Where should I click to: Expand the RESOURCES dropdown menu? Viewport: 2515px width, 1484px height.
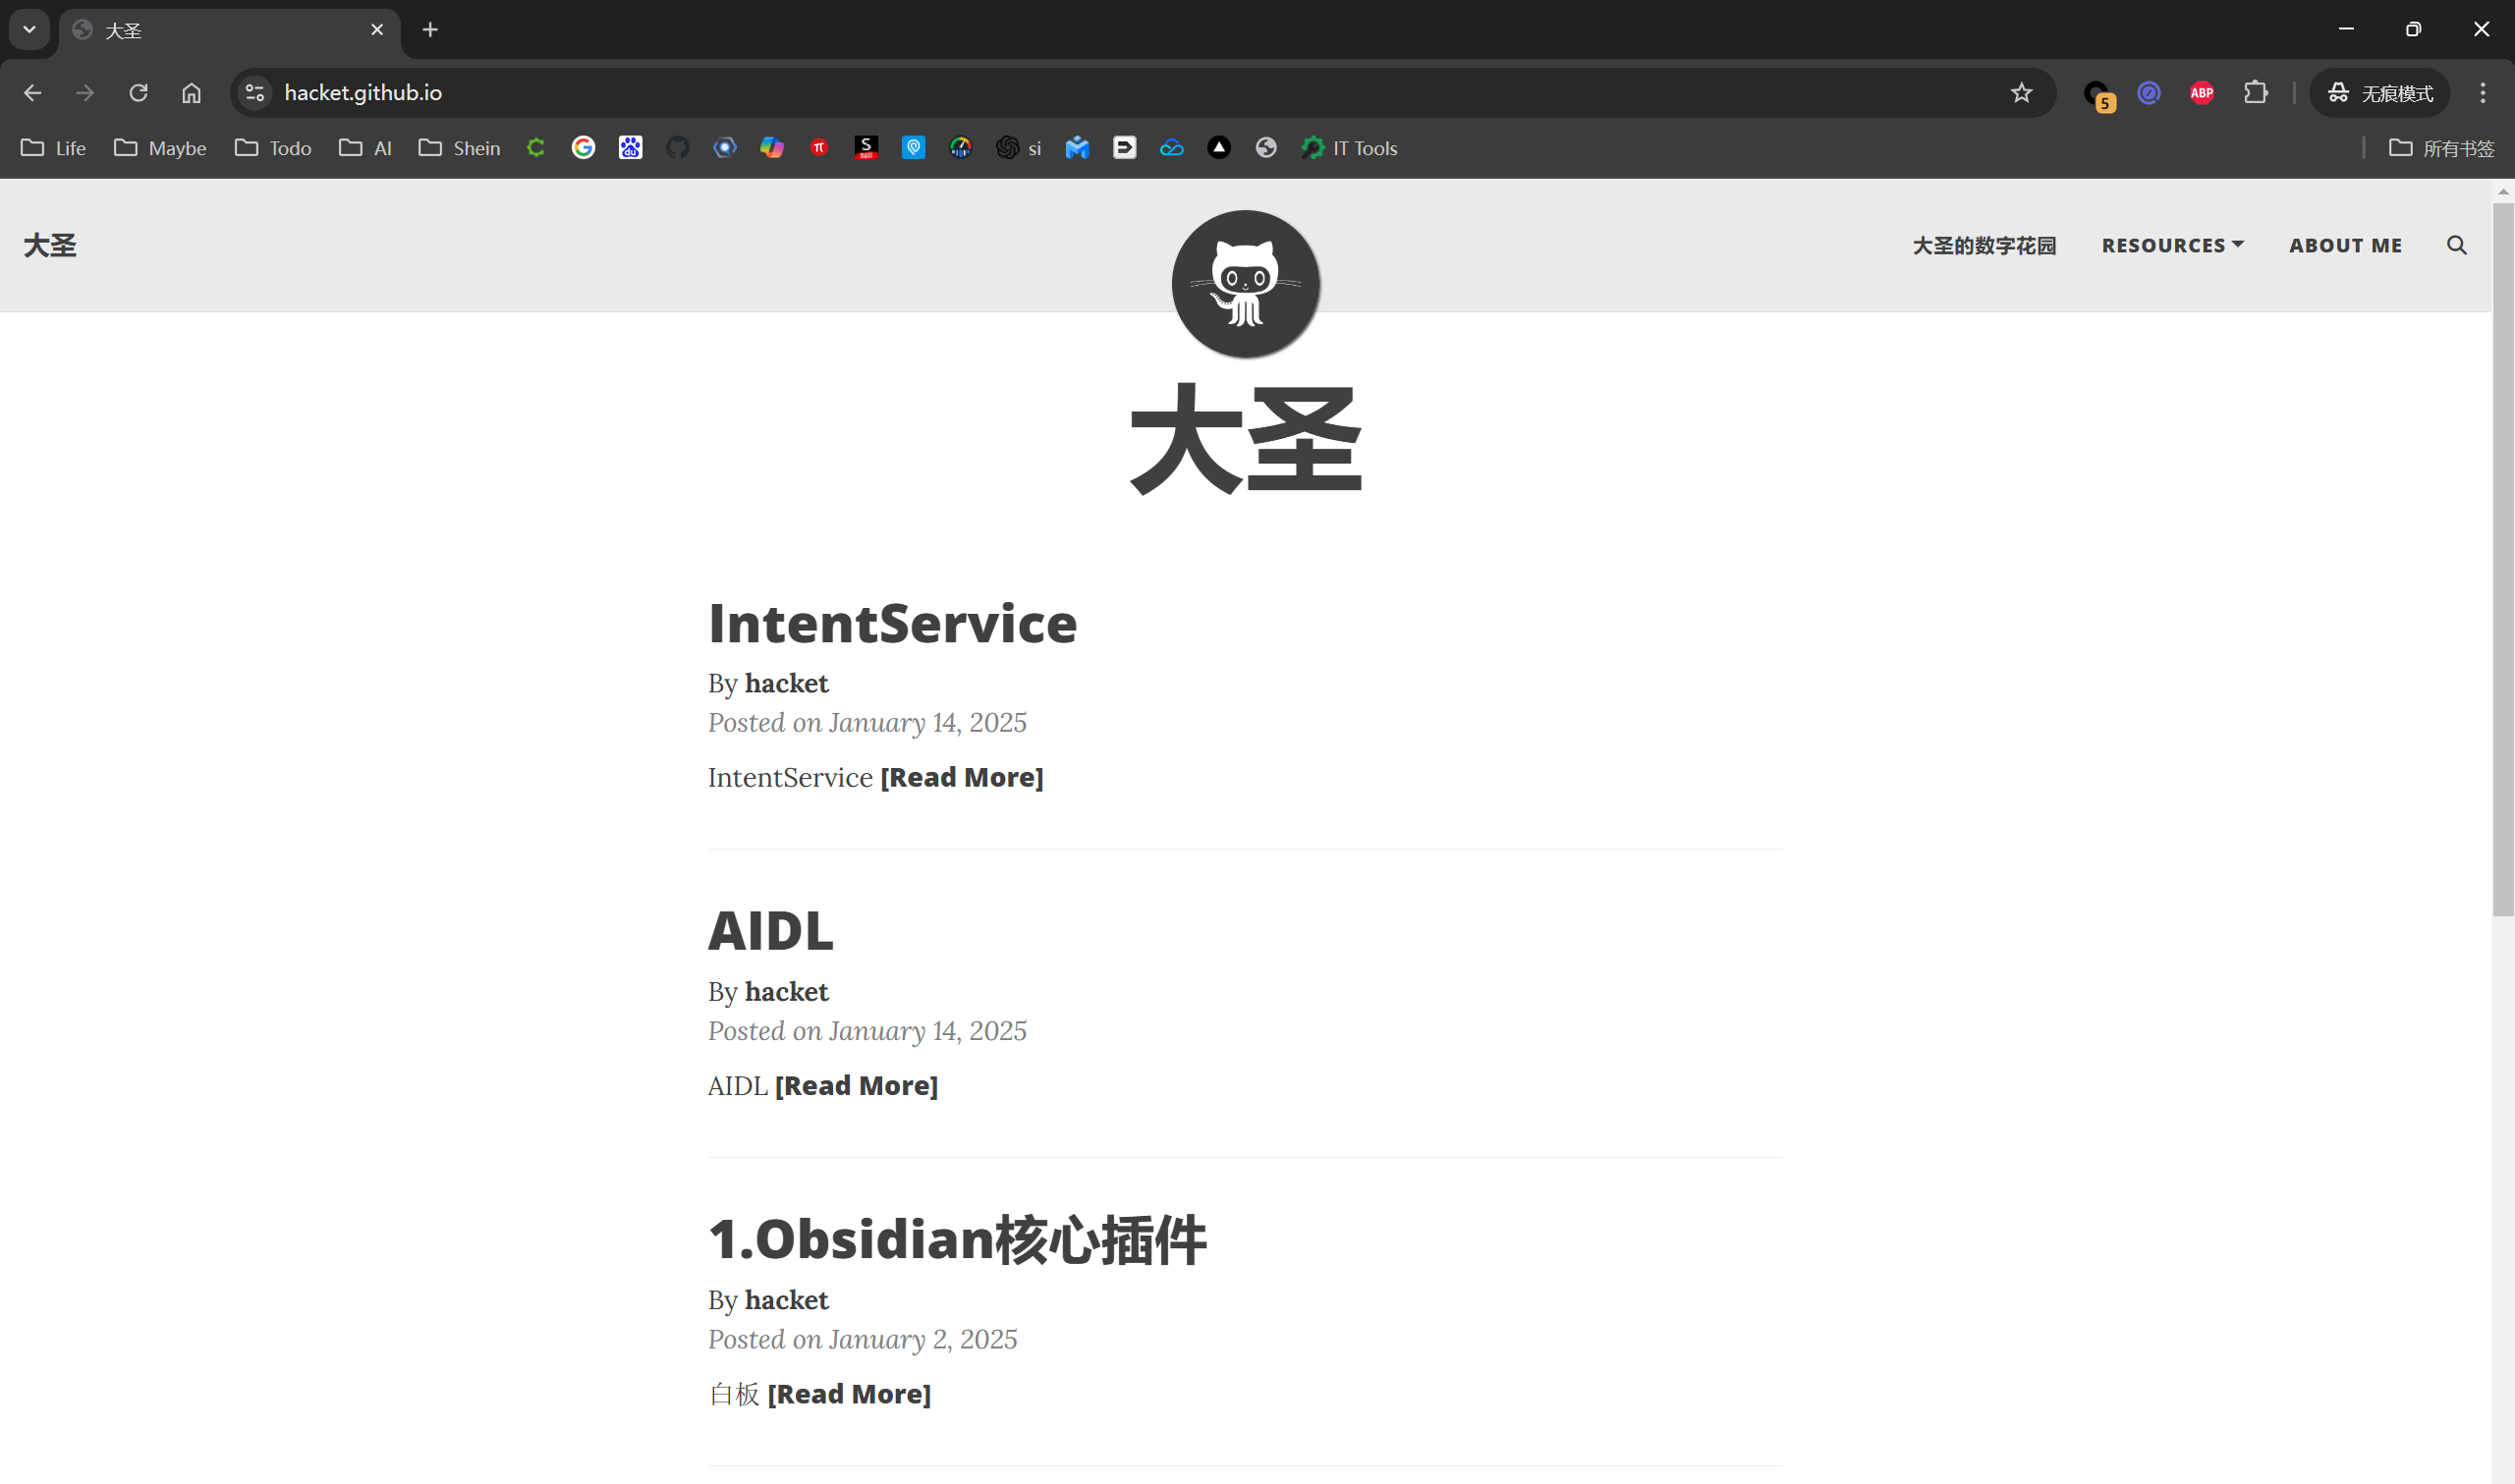pyautogui.click(x=2172, y=245)
